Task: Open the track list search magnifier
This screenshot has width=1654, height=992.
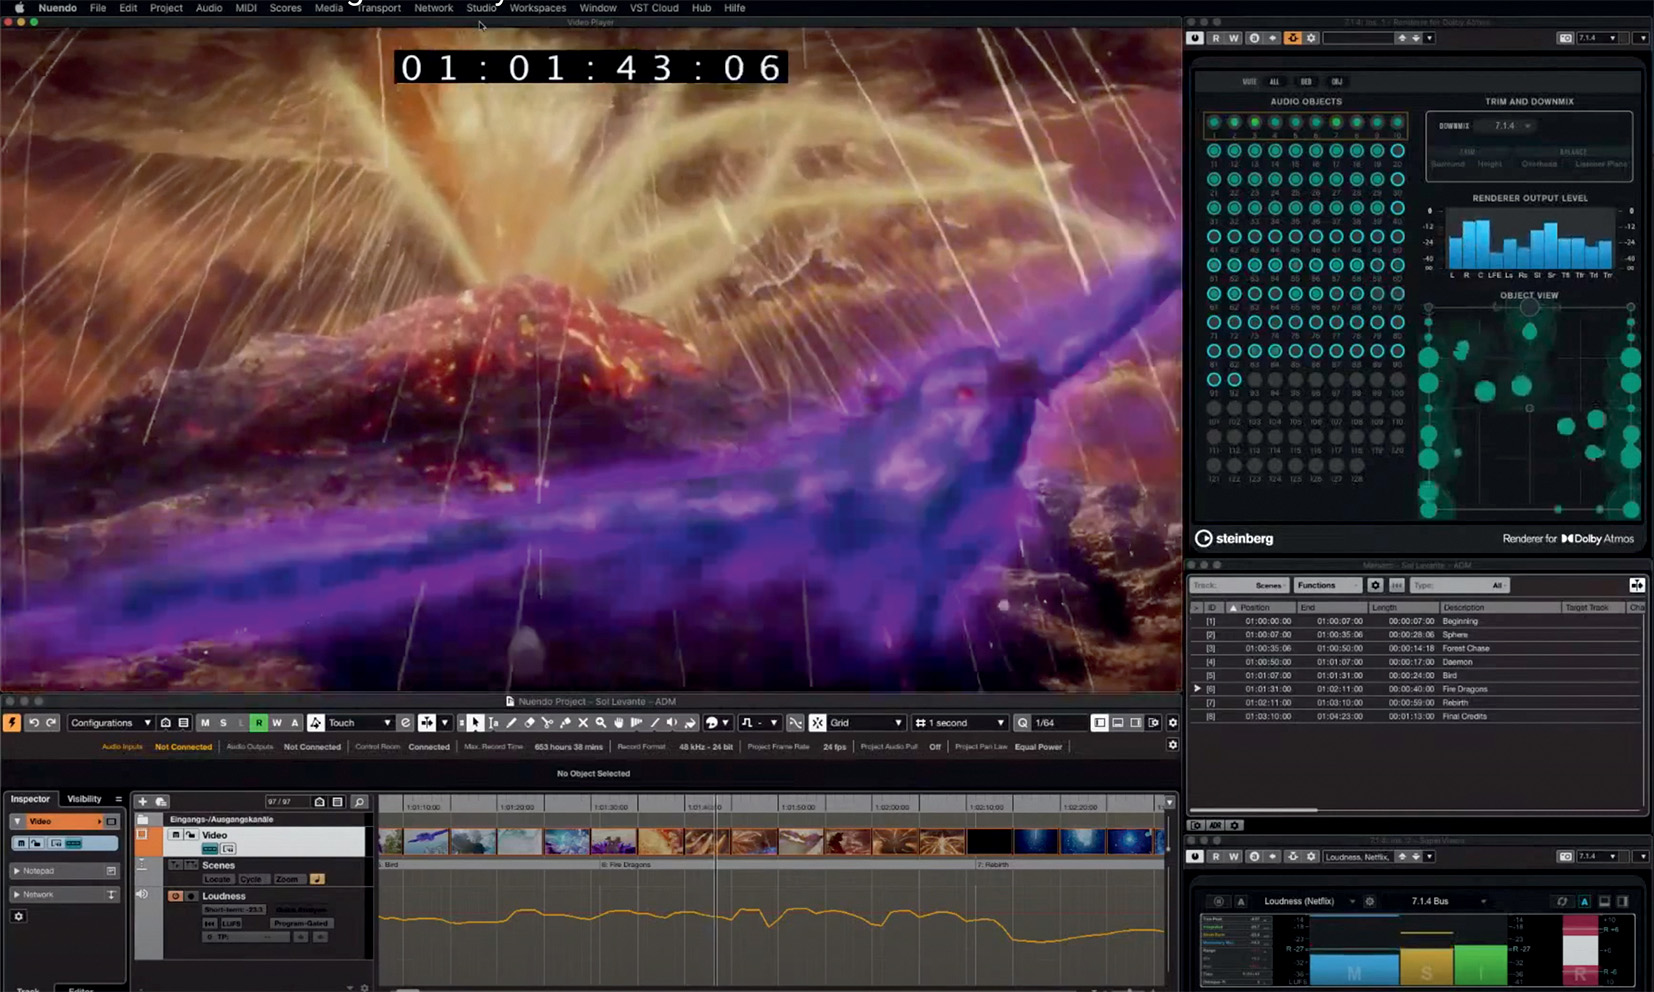Action: coord(359,802)
